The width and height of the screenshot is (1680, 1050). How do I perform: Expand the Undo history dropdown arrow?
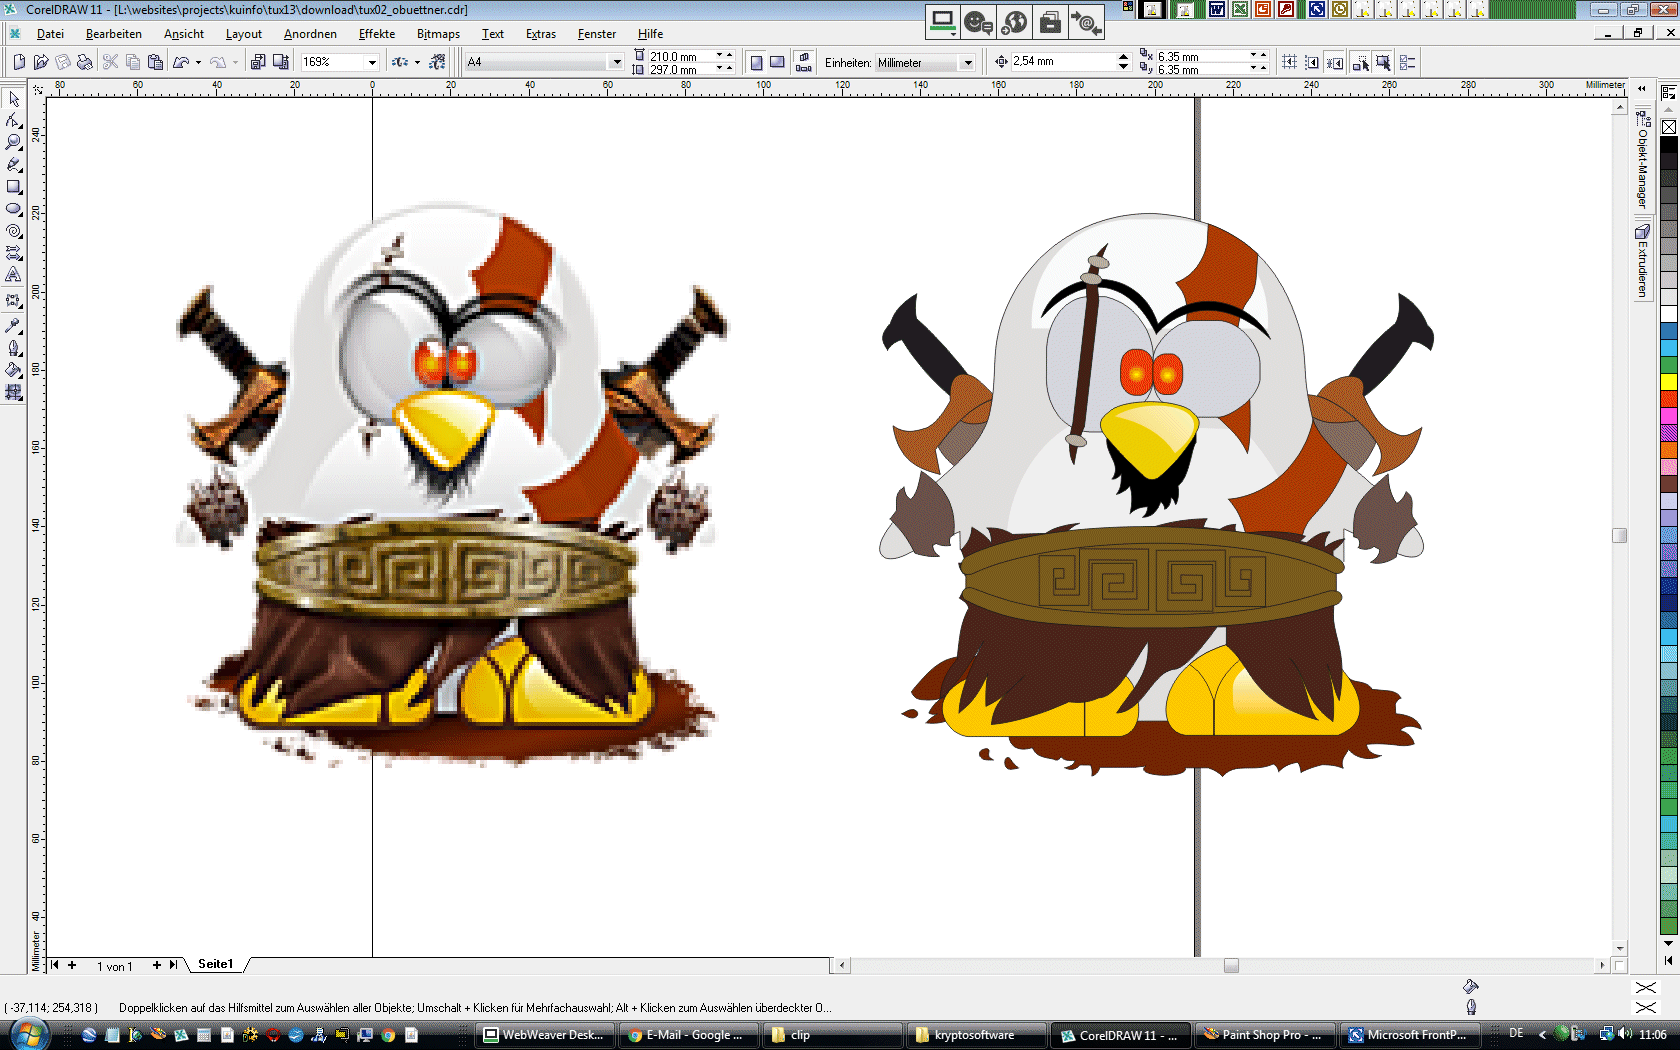198,62
